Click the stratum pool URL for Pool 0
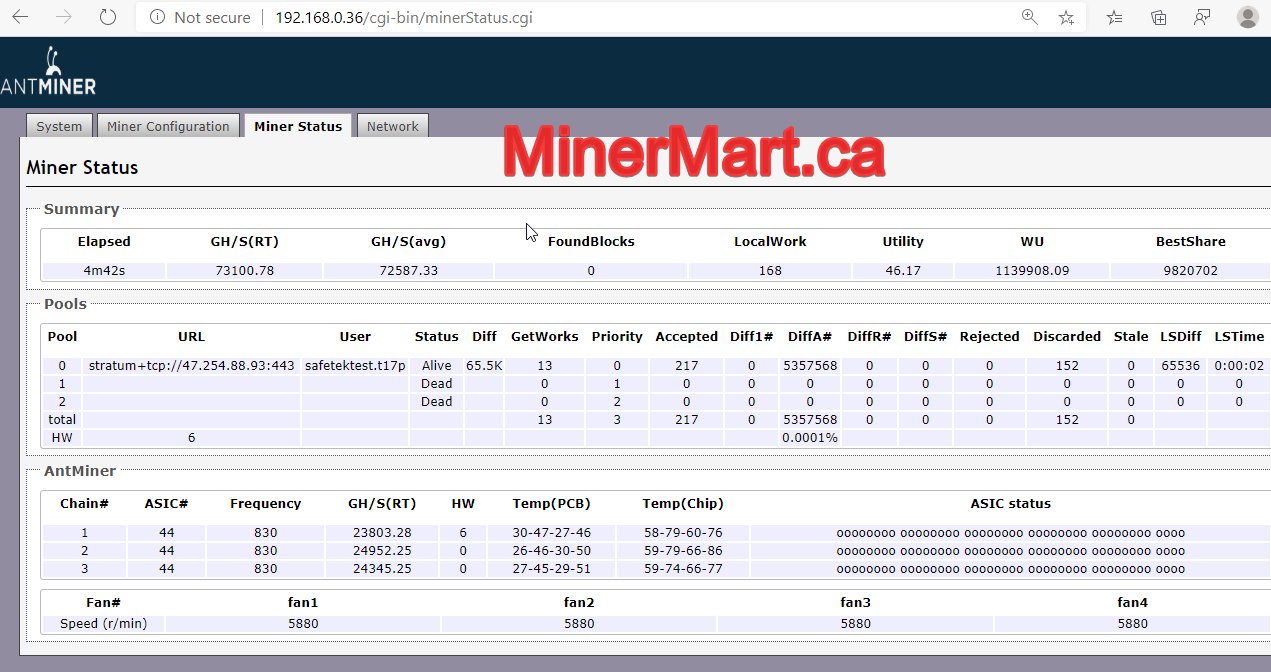 [x=190, y=365]
